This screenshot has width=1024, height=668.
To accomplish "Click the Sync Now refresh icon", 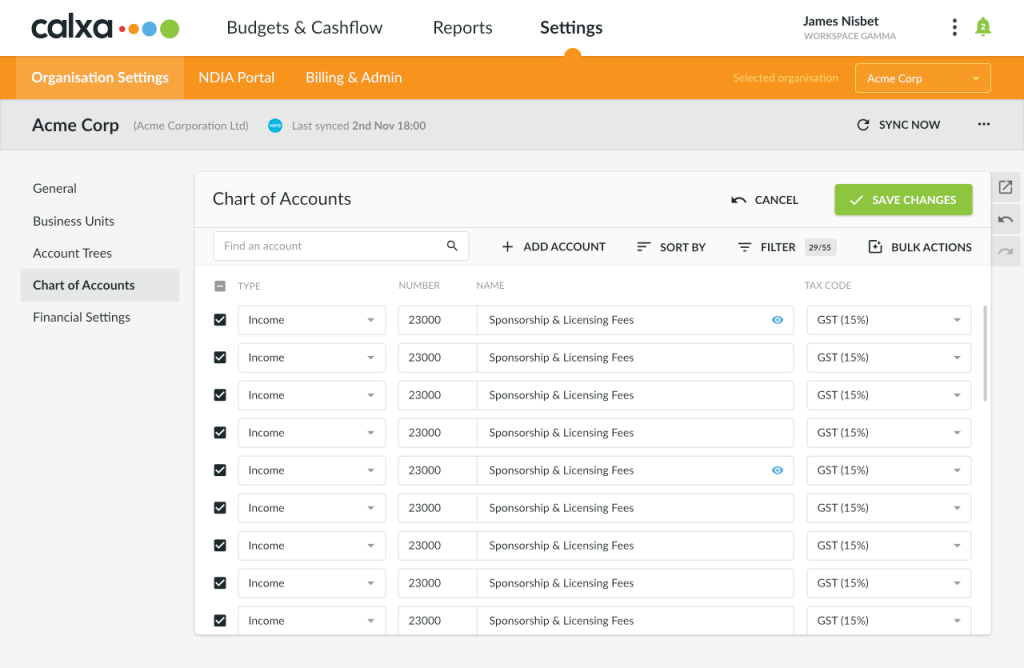I will [863, 124].
